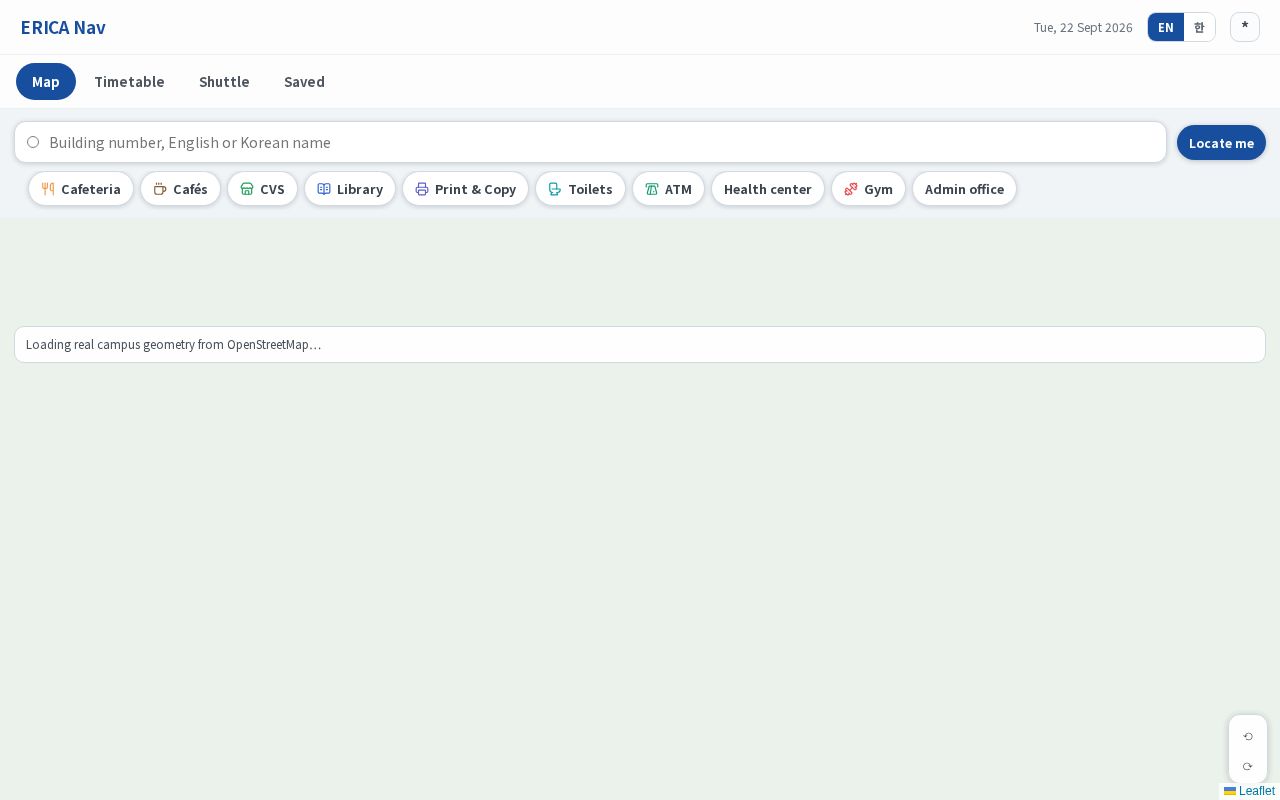Viewport: 1280px width, 800px height.
Task: Select the Library filter chip
Action: tap(350, 189)
